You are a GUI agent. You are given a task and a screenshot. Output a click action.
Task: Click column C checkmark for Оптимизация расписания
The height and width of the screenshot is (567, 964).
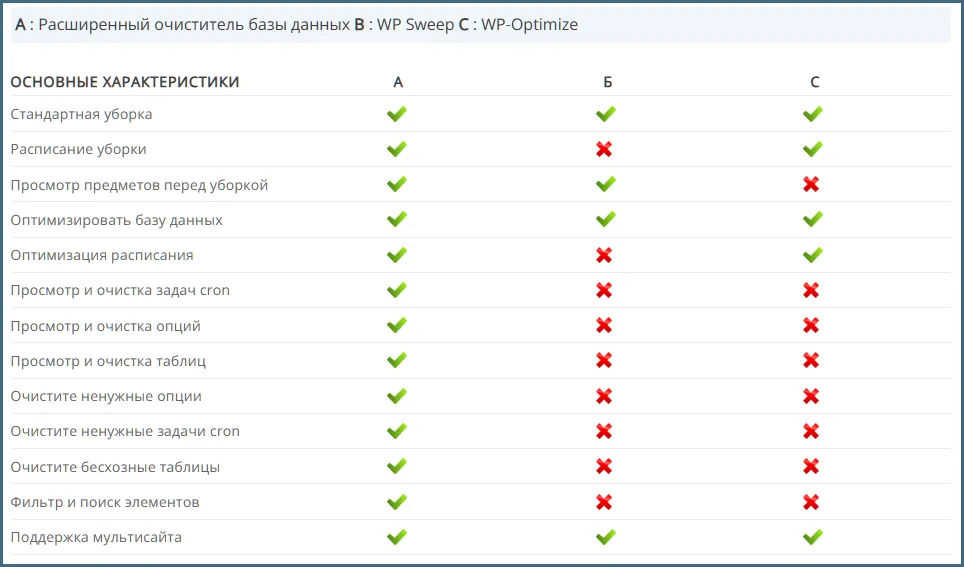[812, 255]
